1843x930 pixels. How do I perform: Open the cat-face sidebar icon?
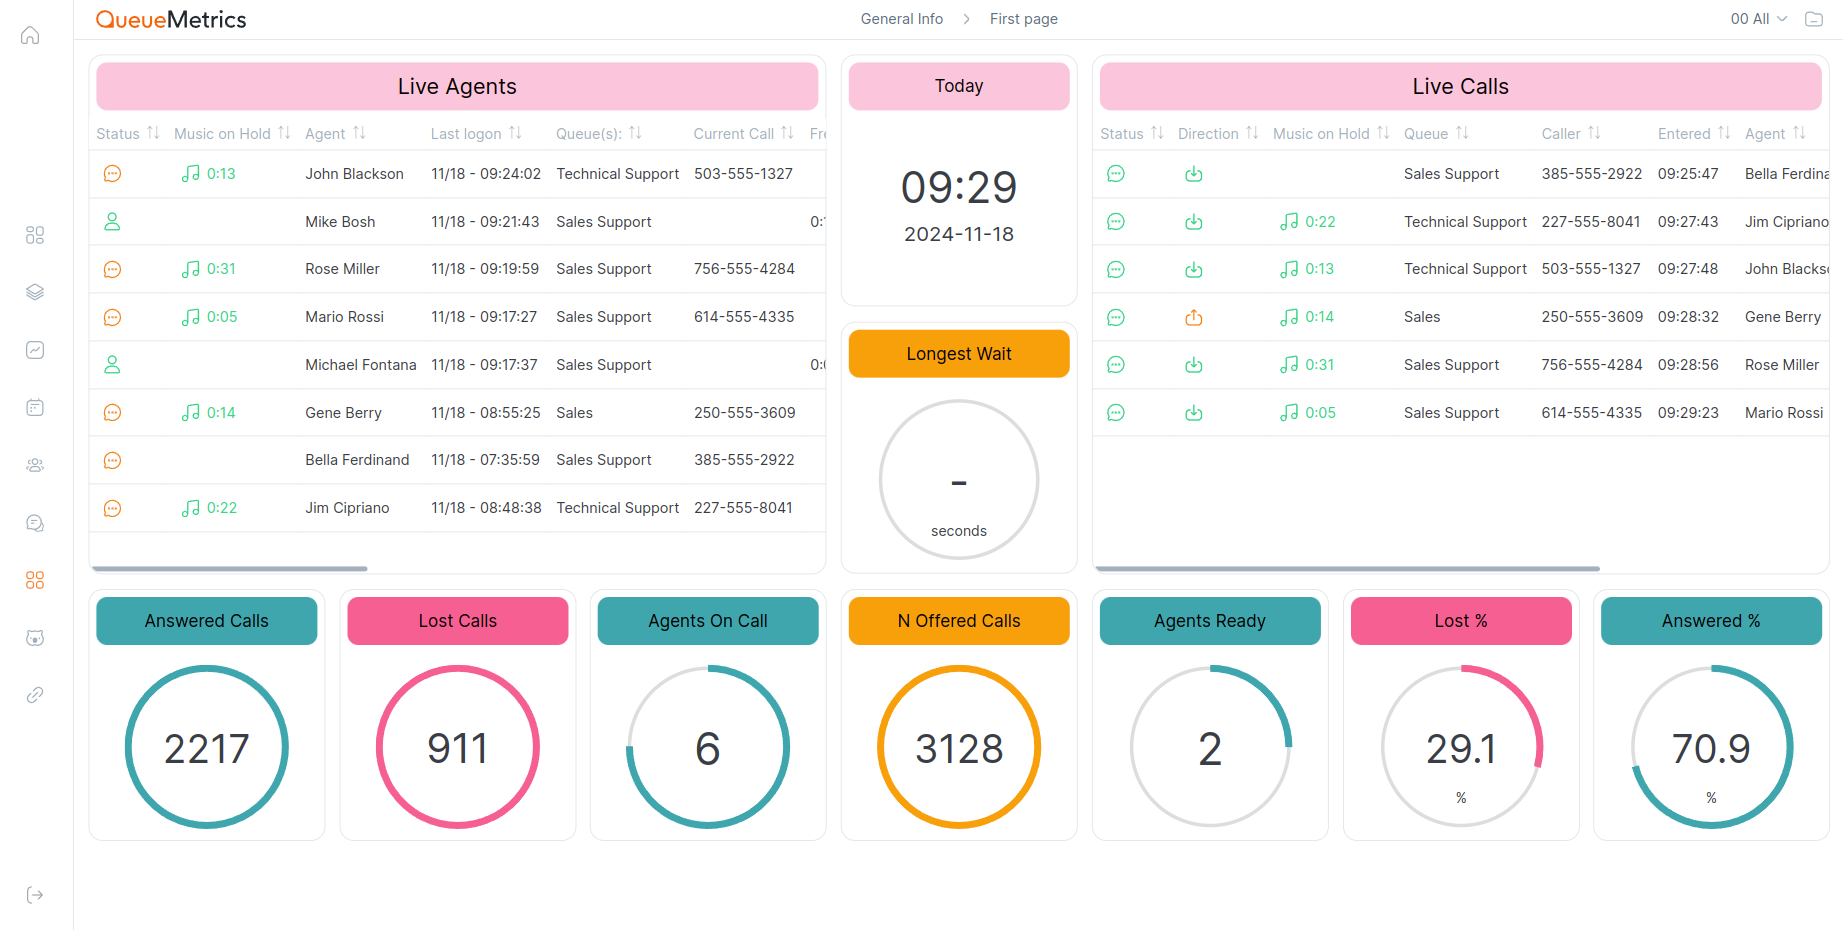click(35, 638)
